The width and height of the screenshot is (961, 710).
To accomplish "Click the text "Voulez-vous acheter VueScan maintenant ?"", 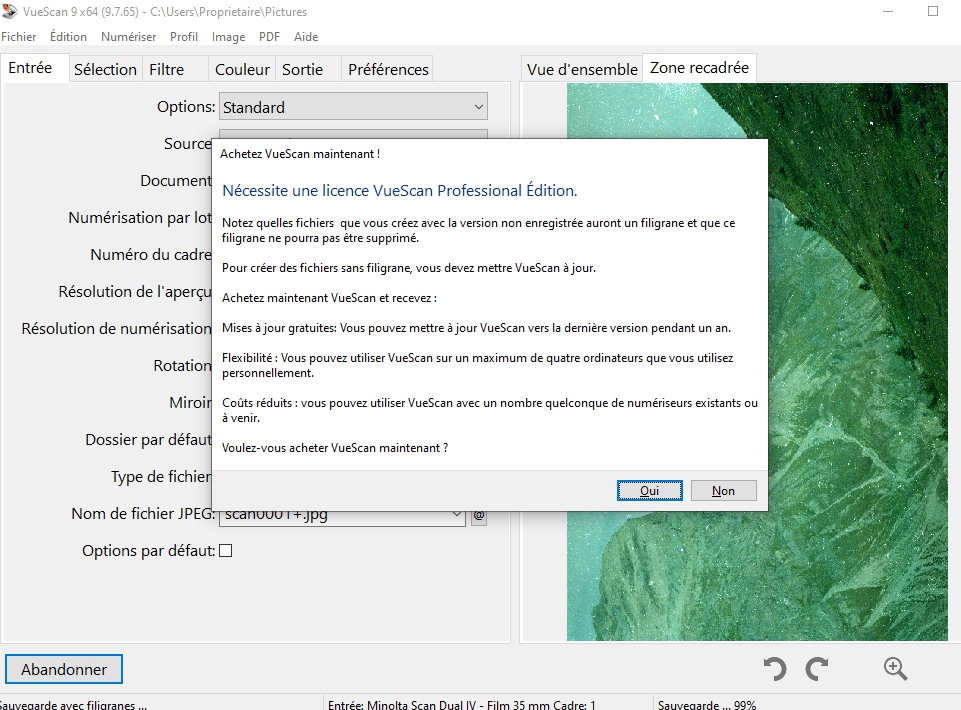I will tap(335, 448).
